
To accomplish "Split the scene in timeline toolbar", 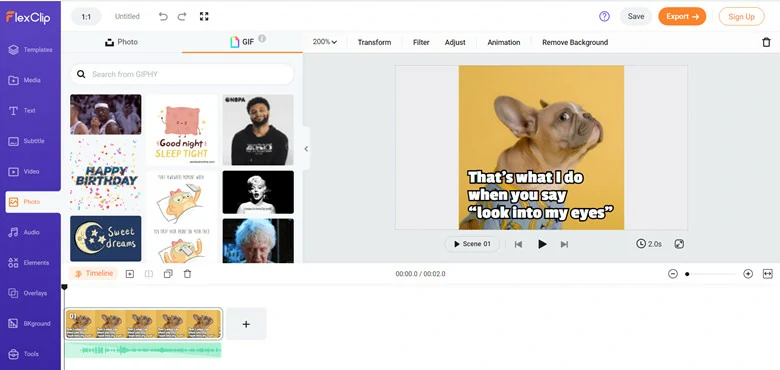I will (x=149, y=274).
